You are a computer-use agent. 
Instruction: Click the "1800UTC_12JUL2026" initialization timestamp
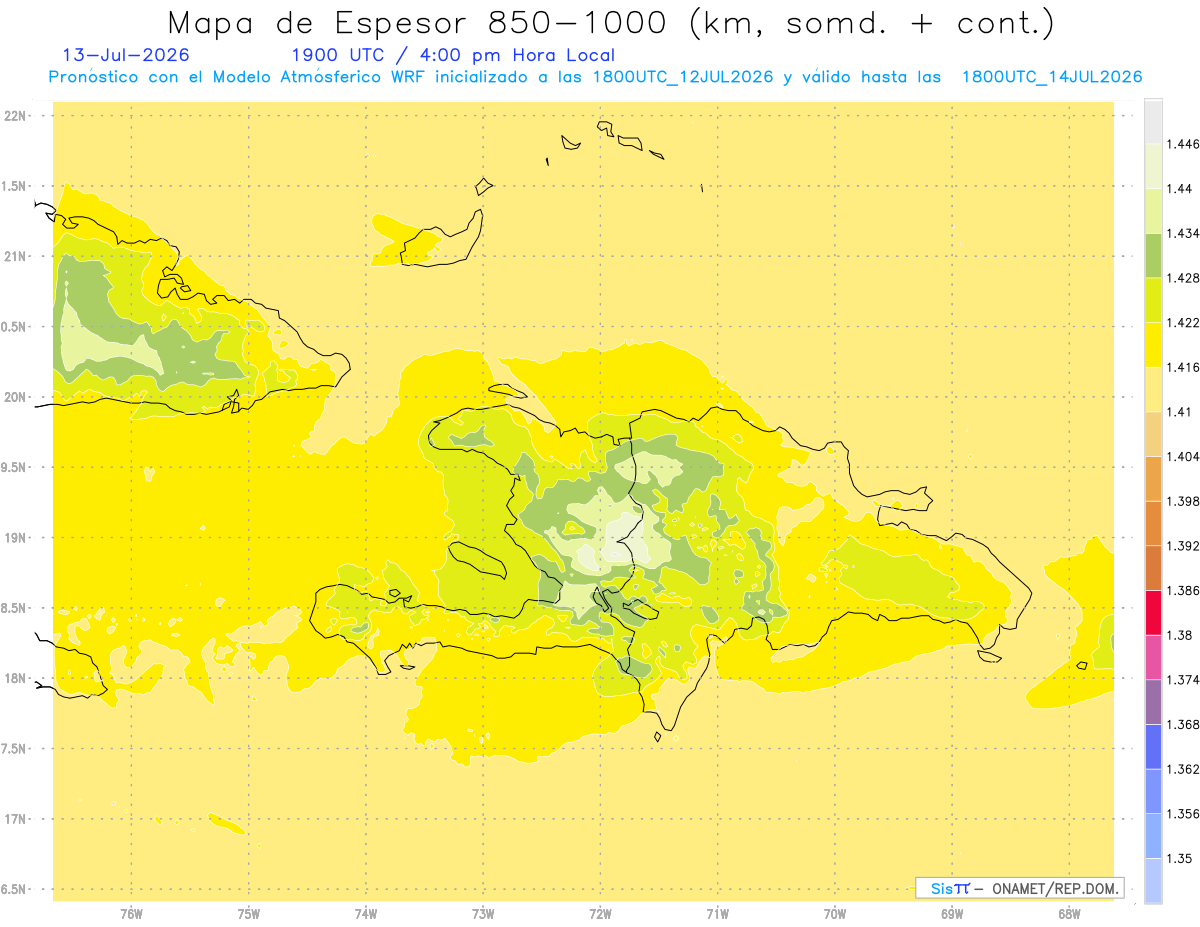coord(683,77)
